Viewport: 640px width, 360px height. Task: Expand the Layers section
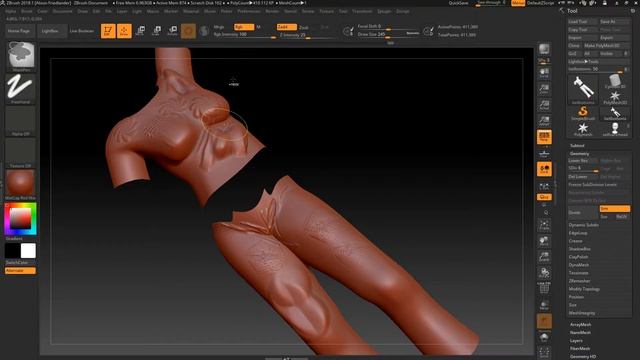pyautogui.click(x=576, y=340)
